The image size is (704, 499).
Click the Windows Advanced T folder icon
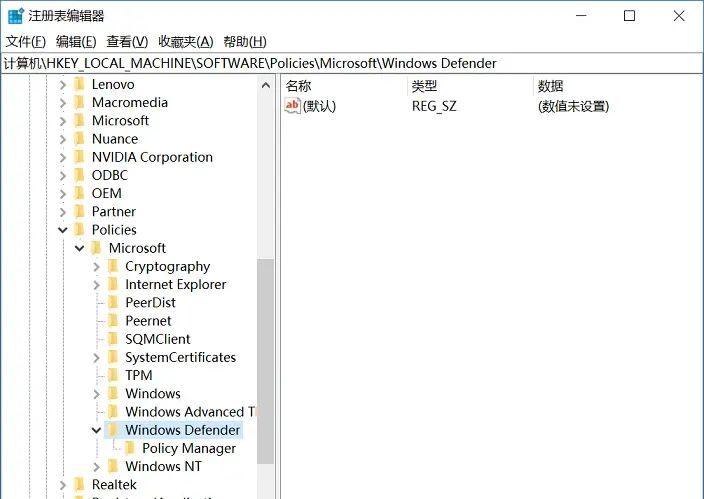point(113,412)
